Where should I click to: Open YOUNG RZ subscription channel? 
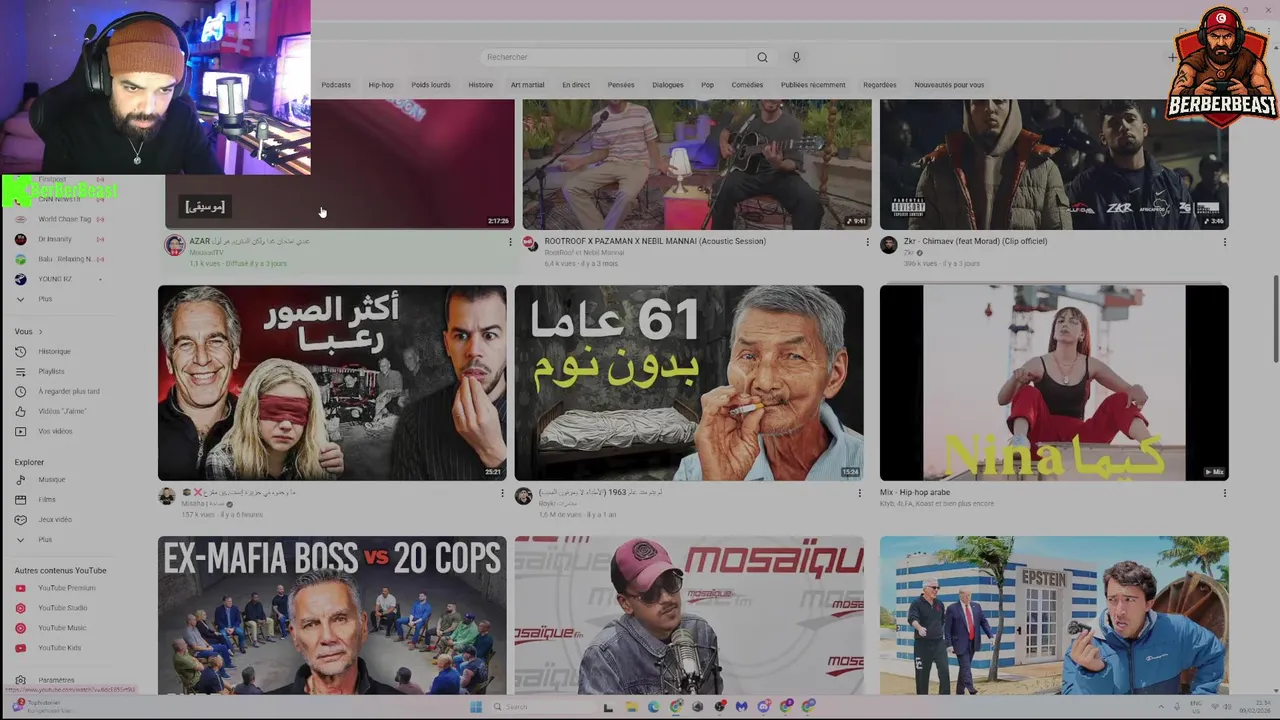(x=54, y=279)
